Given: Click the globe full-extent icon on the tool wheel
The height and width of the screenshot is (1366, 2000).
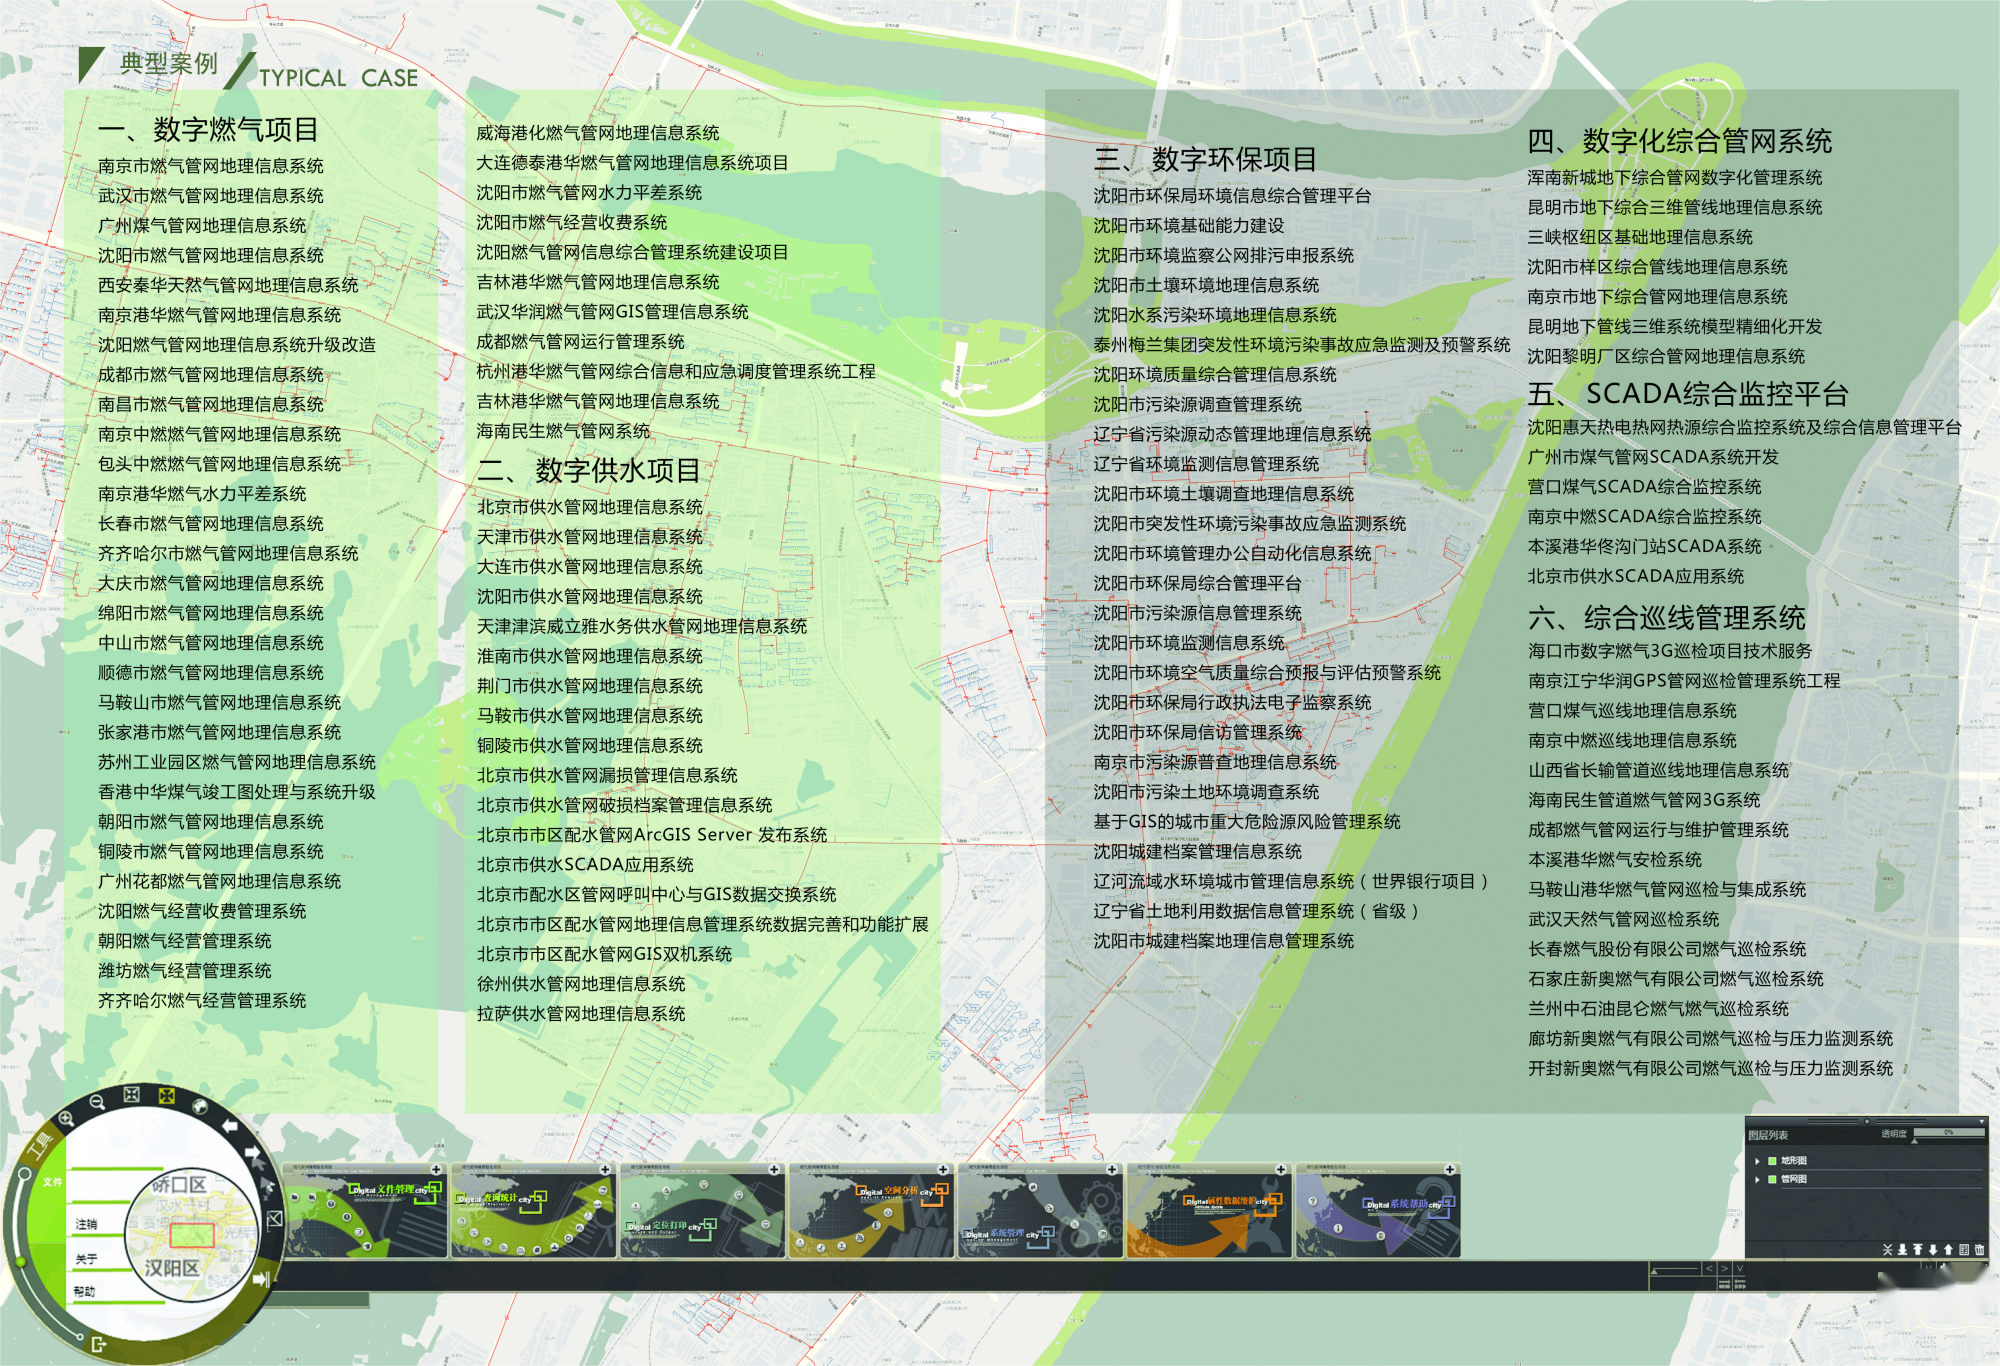Looking at the screenshot, I should pos(200,1107).
